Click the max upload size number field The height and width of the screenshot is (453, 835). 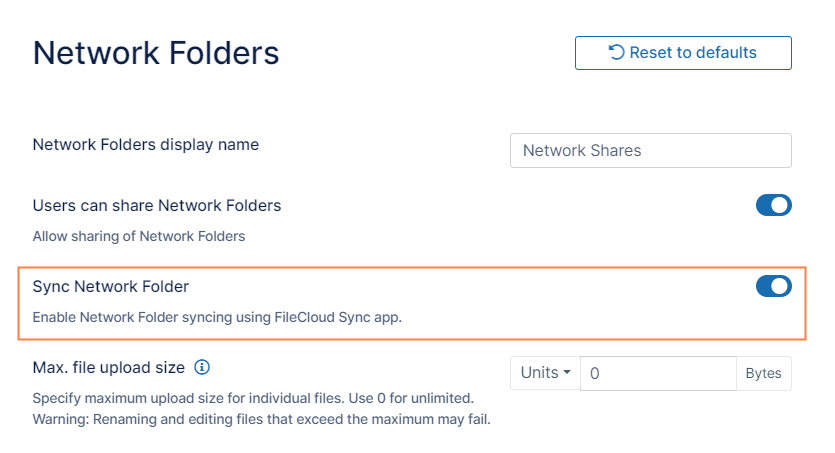(658, 373)
